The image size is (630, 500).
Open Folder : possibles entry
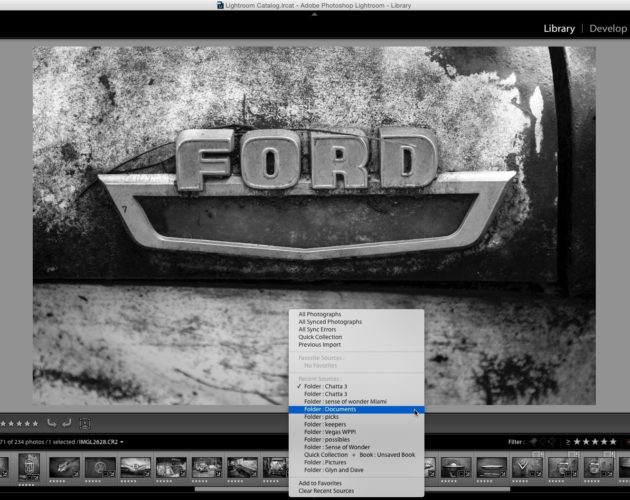pos(356,440)
